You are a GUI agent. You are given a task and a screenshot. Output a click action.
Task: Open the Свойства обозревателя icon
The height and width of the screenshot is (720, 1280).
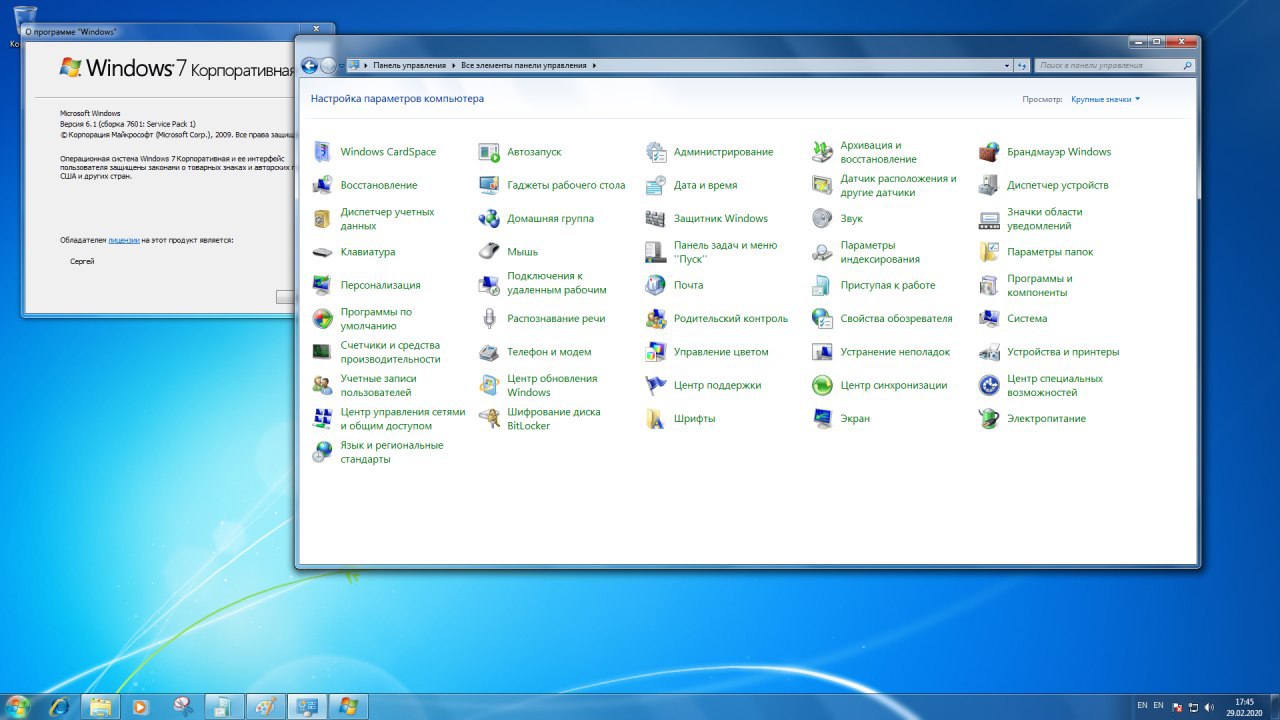pyautogui.click(x=822, y=319)
